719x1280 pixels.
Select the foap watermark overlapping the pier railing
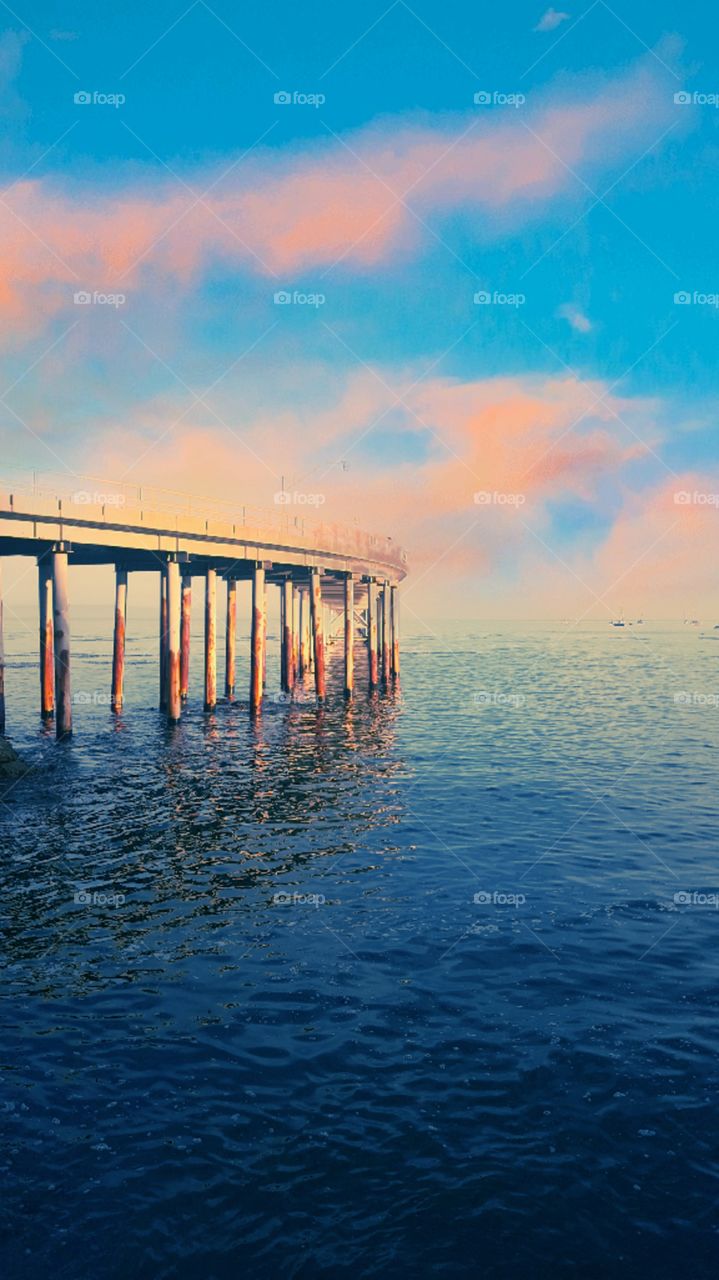coord(99,498)
